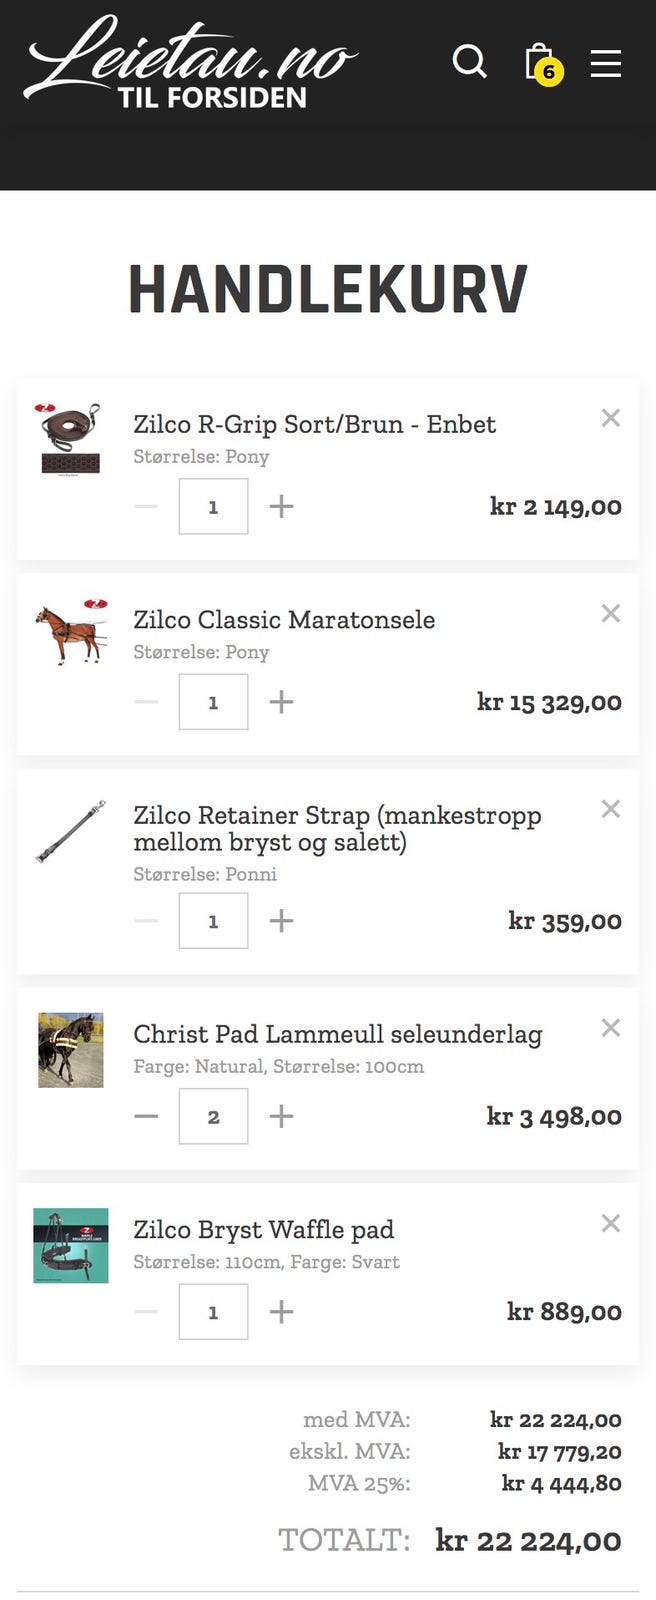
Task: Increase quantity of Christ Pad Lammeull seleunderlag
Action: pos(281,1116)
